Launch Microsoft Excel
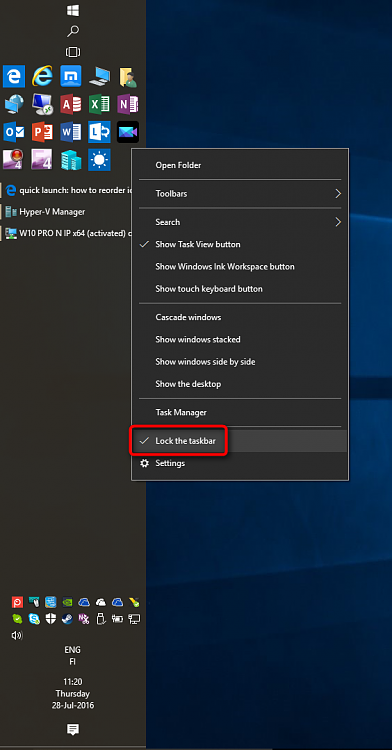This screenshot has width=392, height=750. click(99, 104)
